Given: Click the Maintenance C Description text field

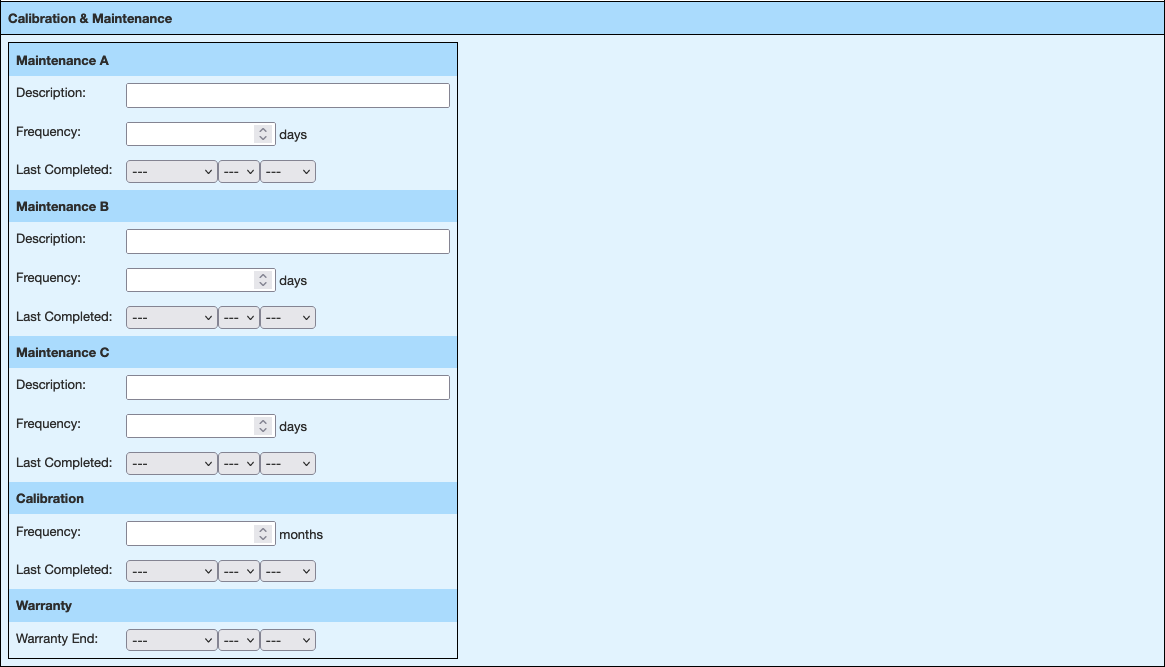Looking at the screenshot, I should coord(287,387).
